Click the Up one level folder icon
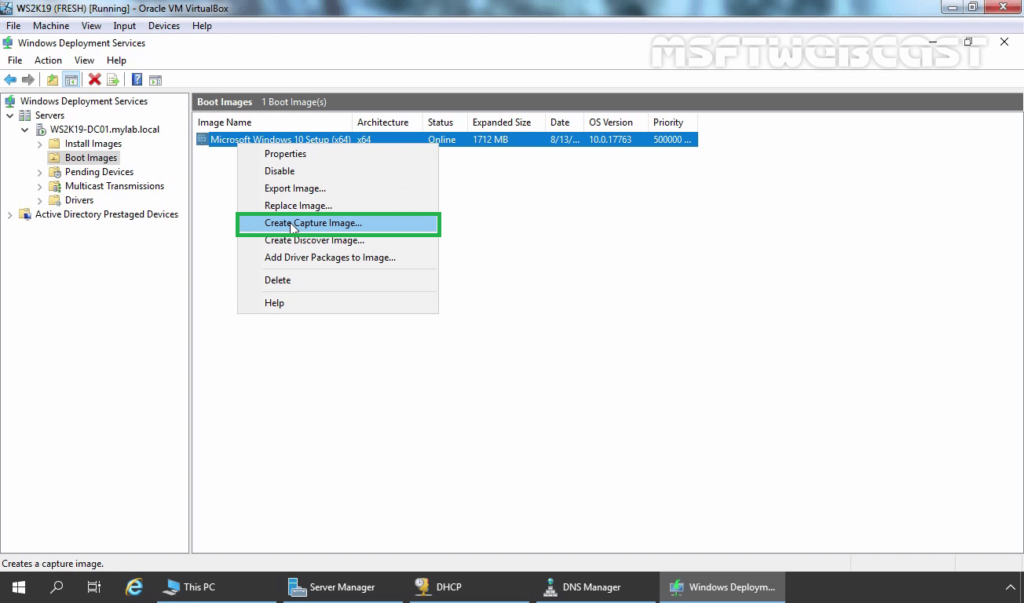 (x=52, y=80)
